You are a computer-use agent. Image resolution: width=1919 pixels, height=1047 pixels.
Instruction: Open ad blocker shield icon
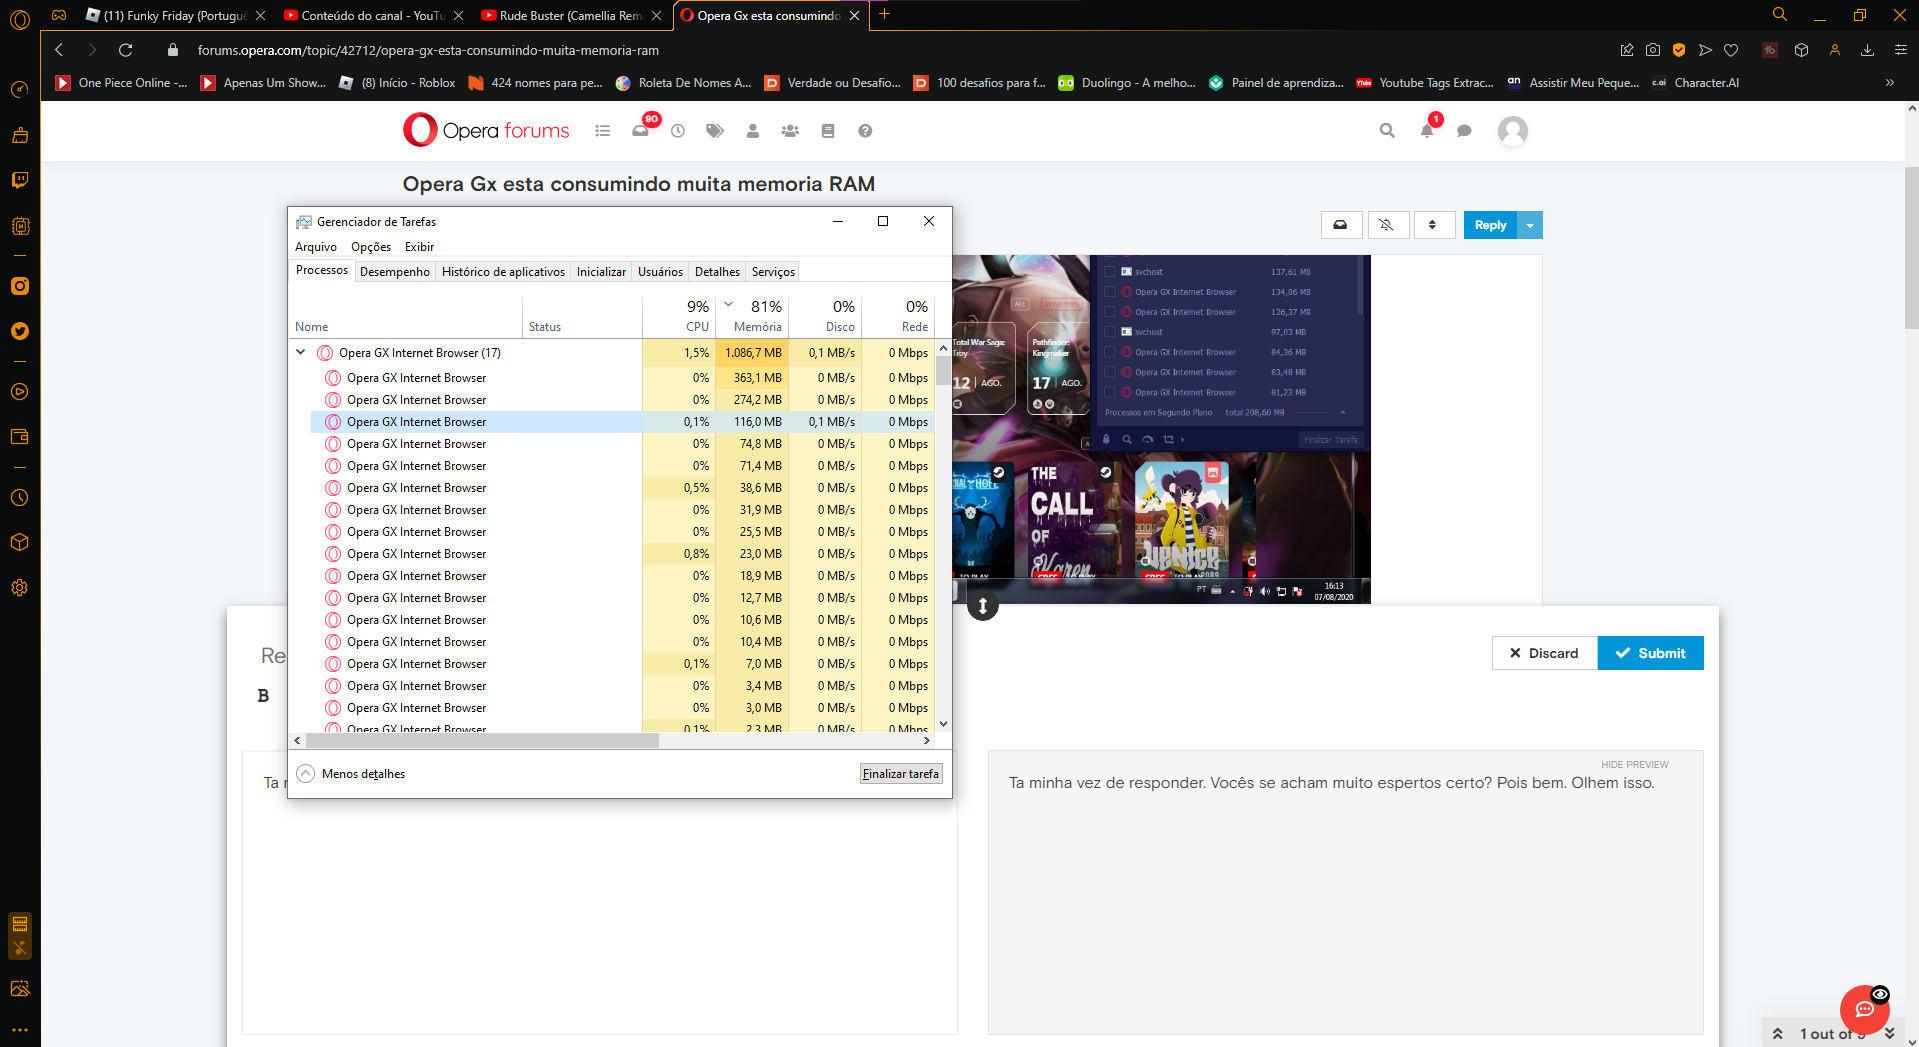pos(1679,50)
